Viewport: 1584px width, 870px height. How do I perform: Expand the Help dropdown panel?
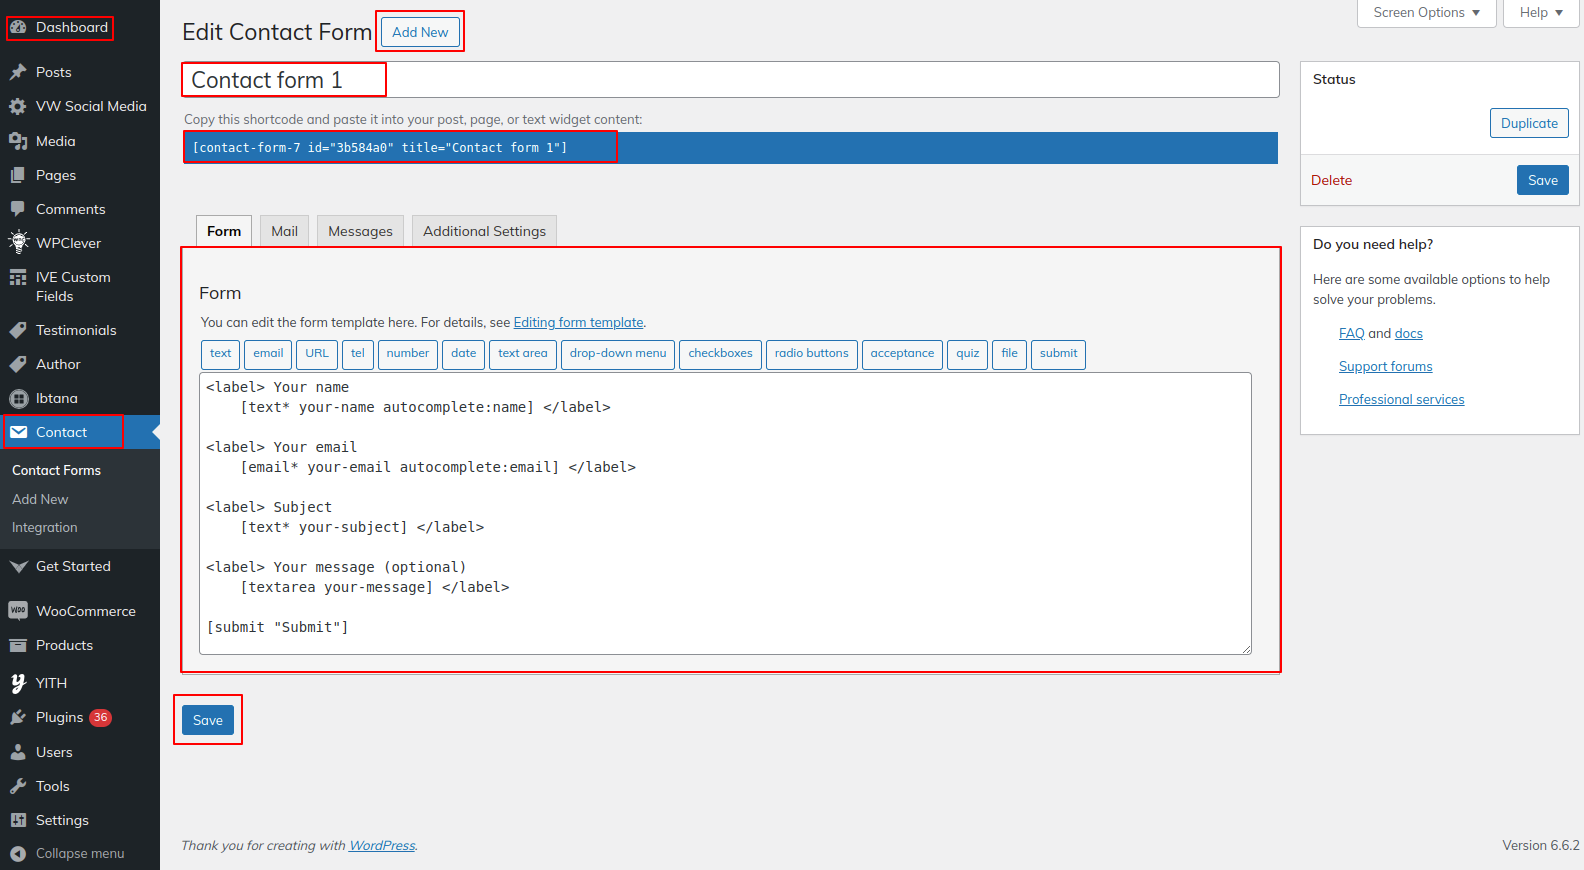point(1540,13)
